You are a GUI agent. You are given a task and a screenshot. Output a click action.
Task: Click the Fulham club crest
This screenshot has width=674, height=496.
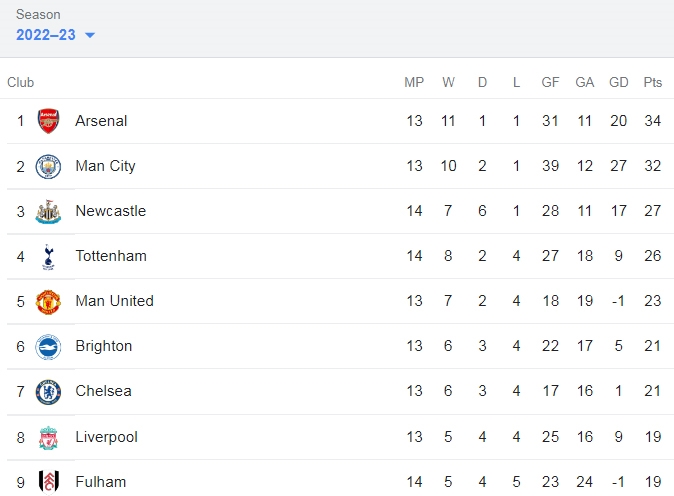[48, 481]
